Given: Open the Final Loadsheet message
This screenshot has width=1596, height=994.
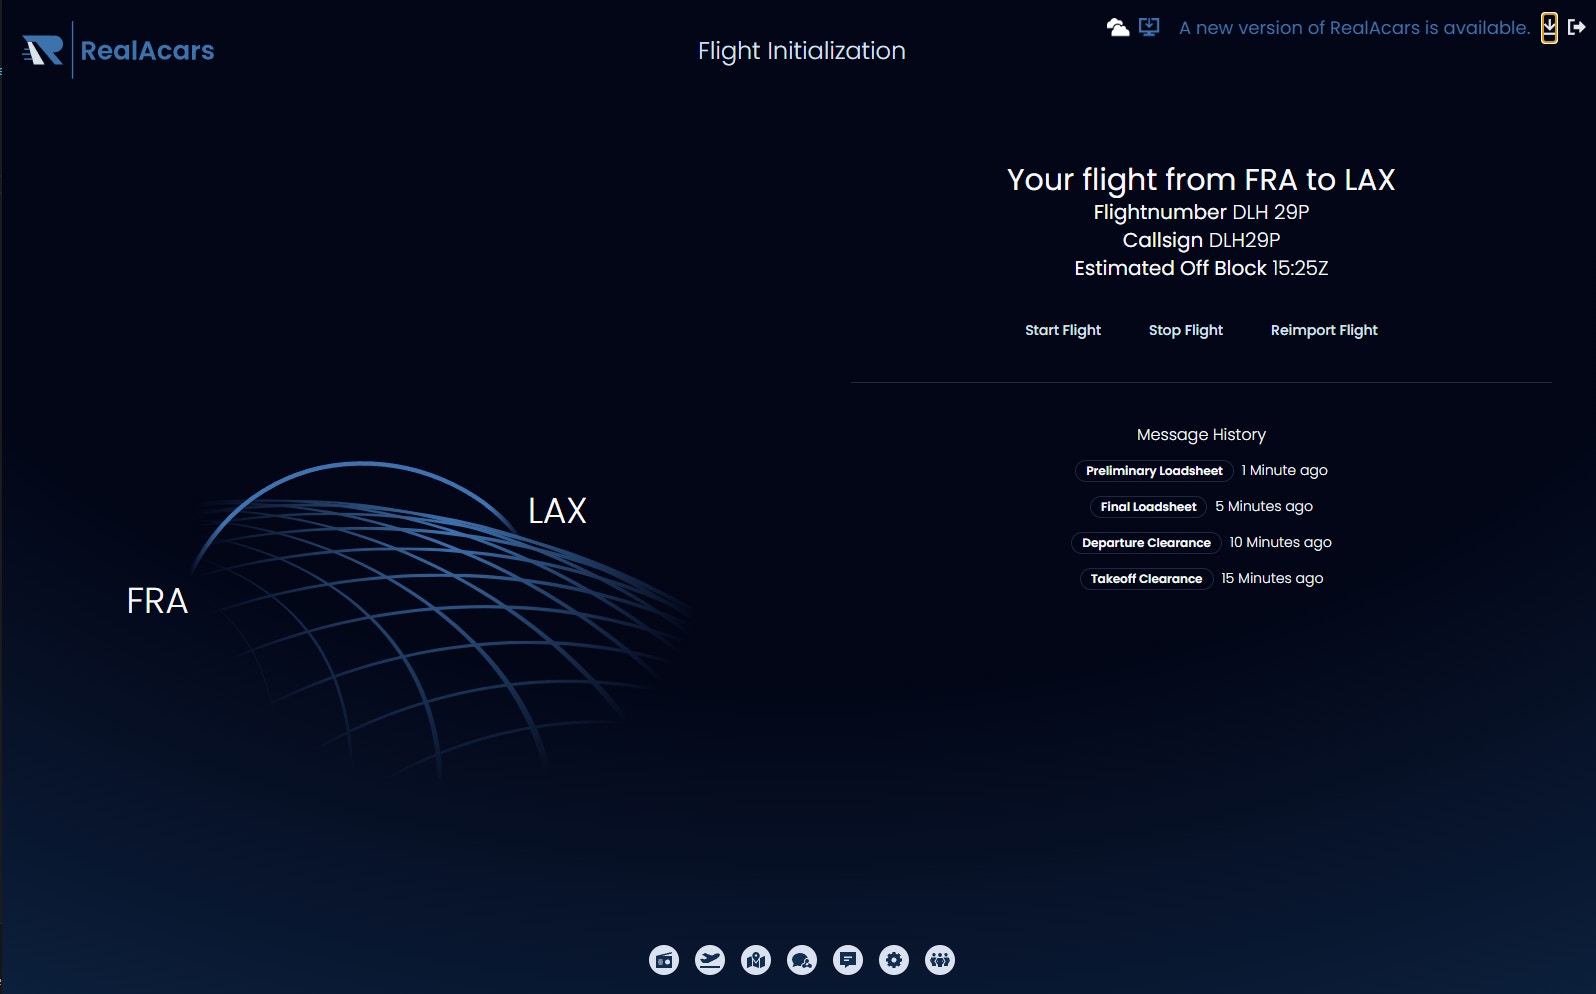Looking at the screenshot, I should [1148, 507].
